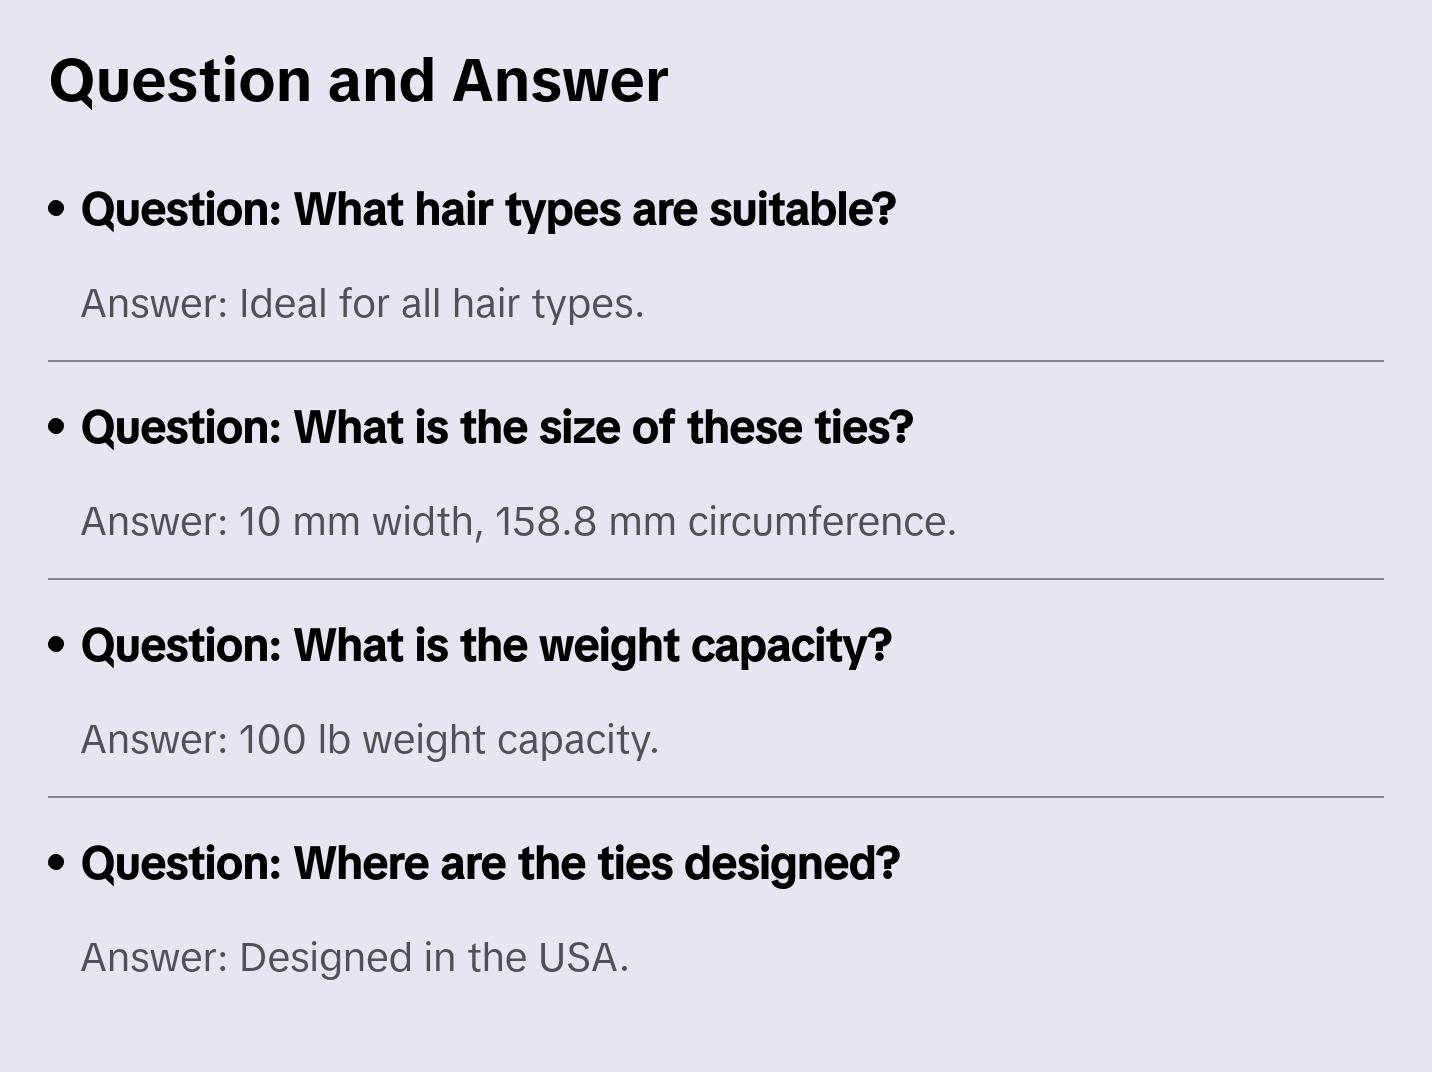Image resolution: width=1432 pixels, height=1072 pixels.
Task: Expand the weight capacity question
Action: [x=486, y=646]
